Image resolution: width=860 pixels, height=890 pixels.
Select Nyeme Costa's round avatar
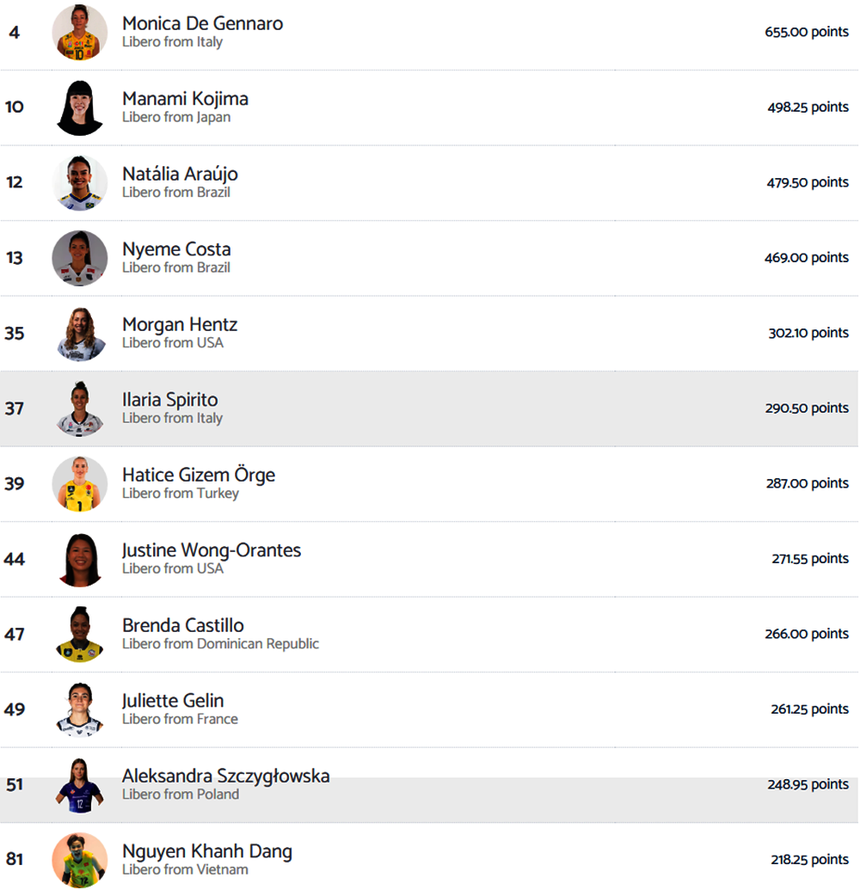click(x=80, y=258)
